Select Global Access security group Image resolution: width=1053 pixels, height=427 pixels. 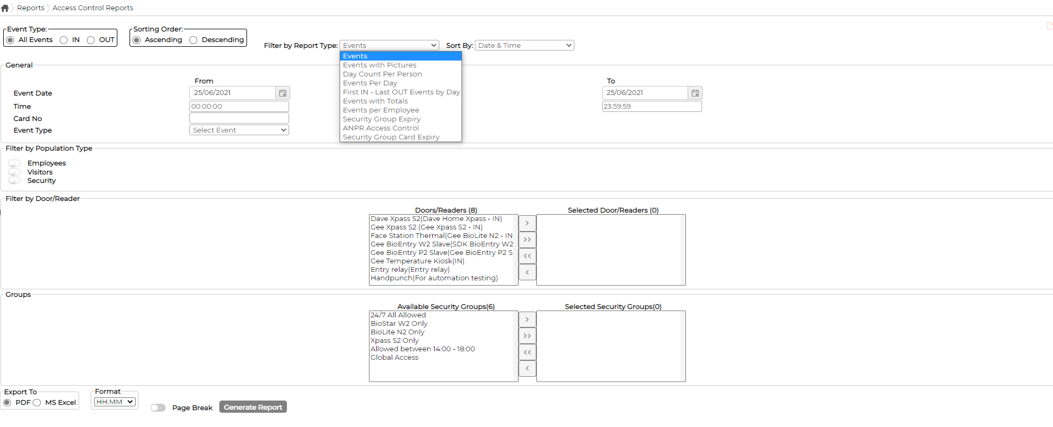[442, 357]
